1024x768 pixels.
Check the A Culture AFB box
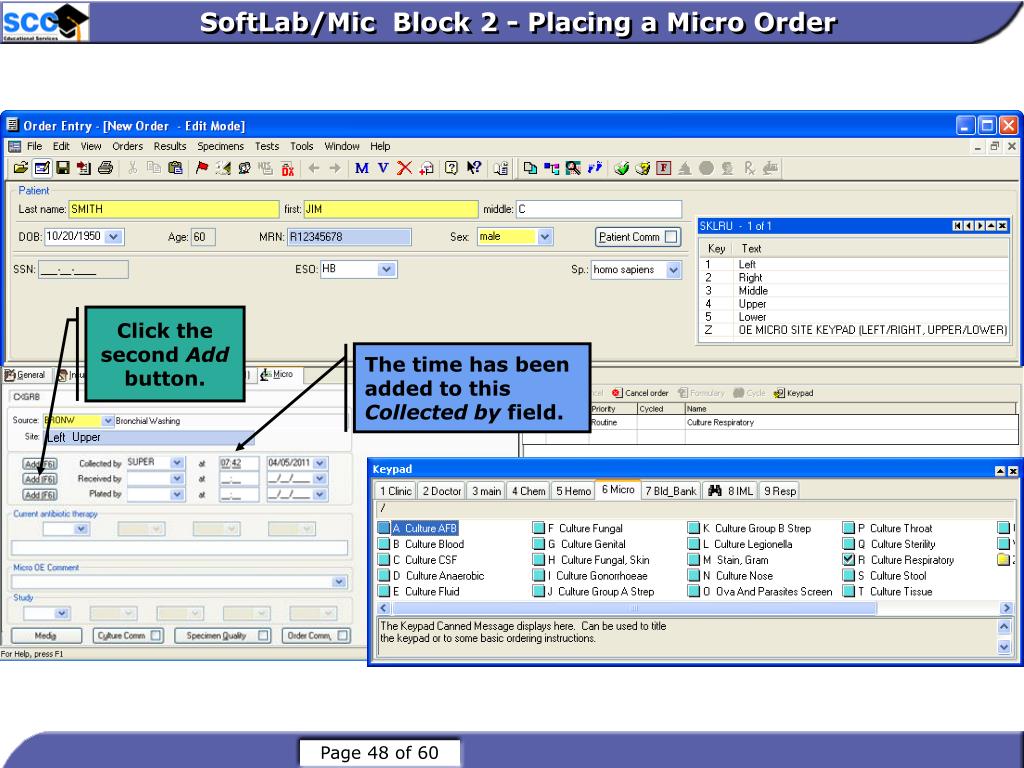(384, 528)
